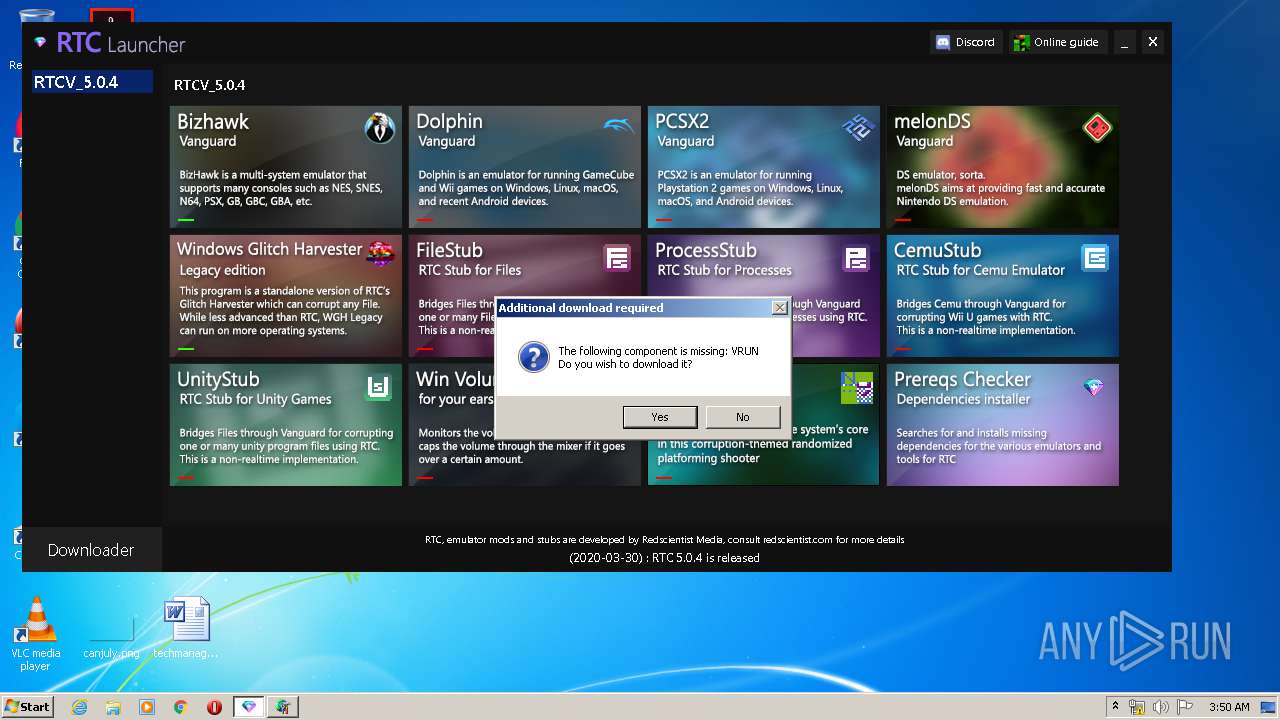Screen dimensions: 1280x720
Task: Click the ProcessStub card icon
Action: [x=857, y=258]
